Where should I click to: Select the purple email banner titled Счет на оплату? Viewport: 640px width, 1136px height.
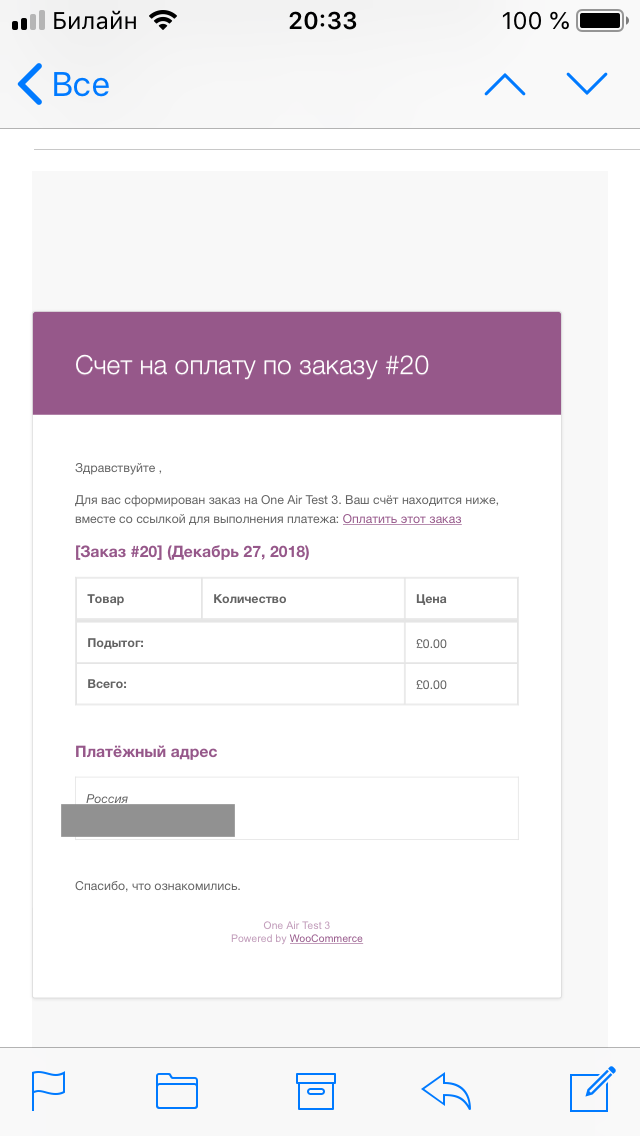(x=297, y=363)
